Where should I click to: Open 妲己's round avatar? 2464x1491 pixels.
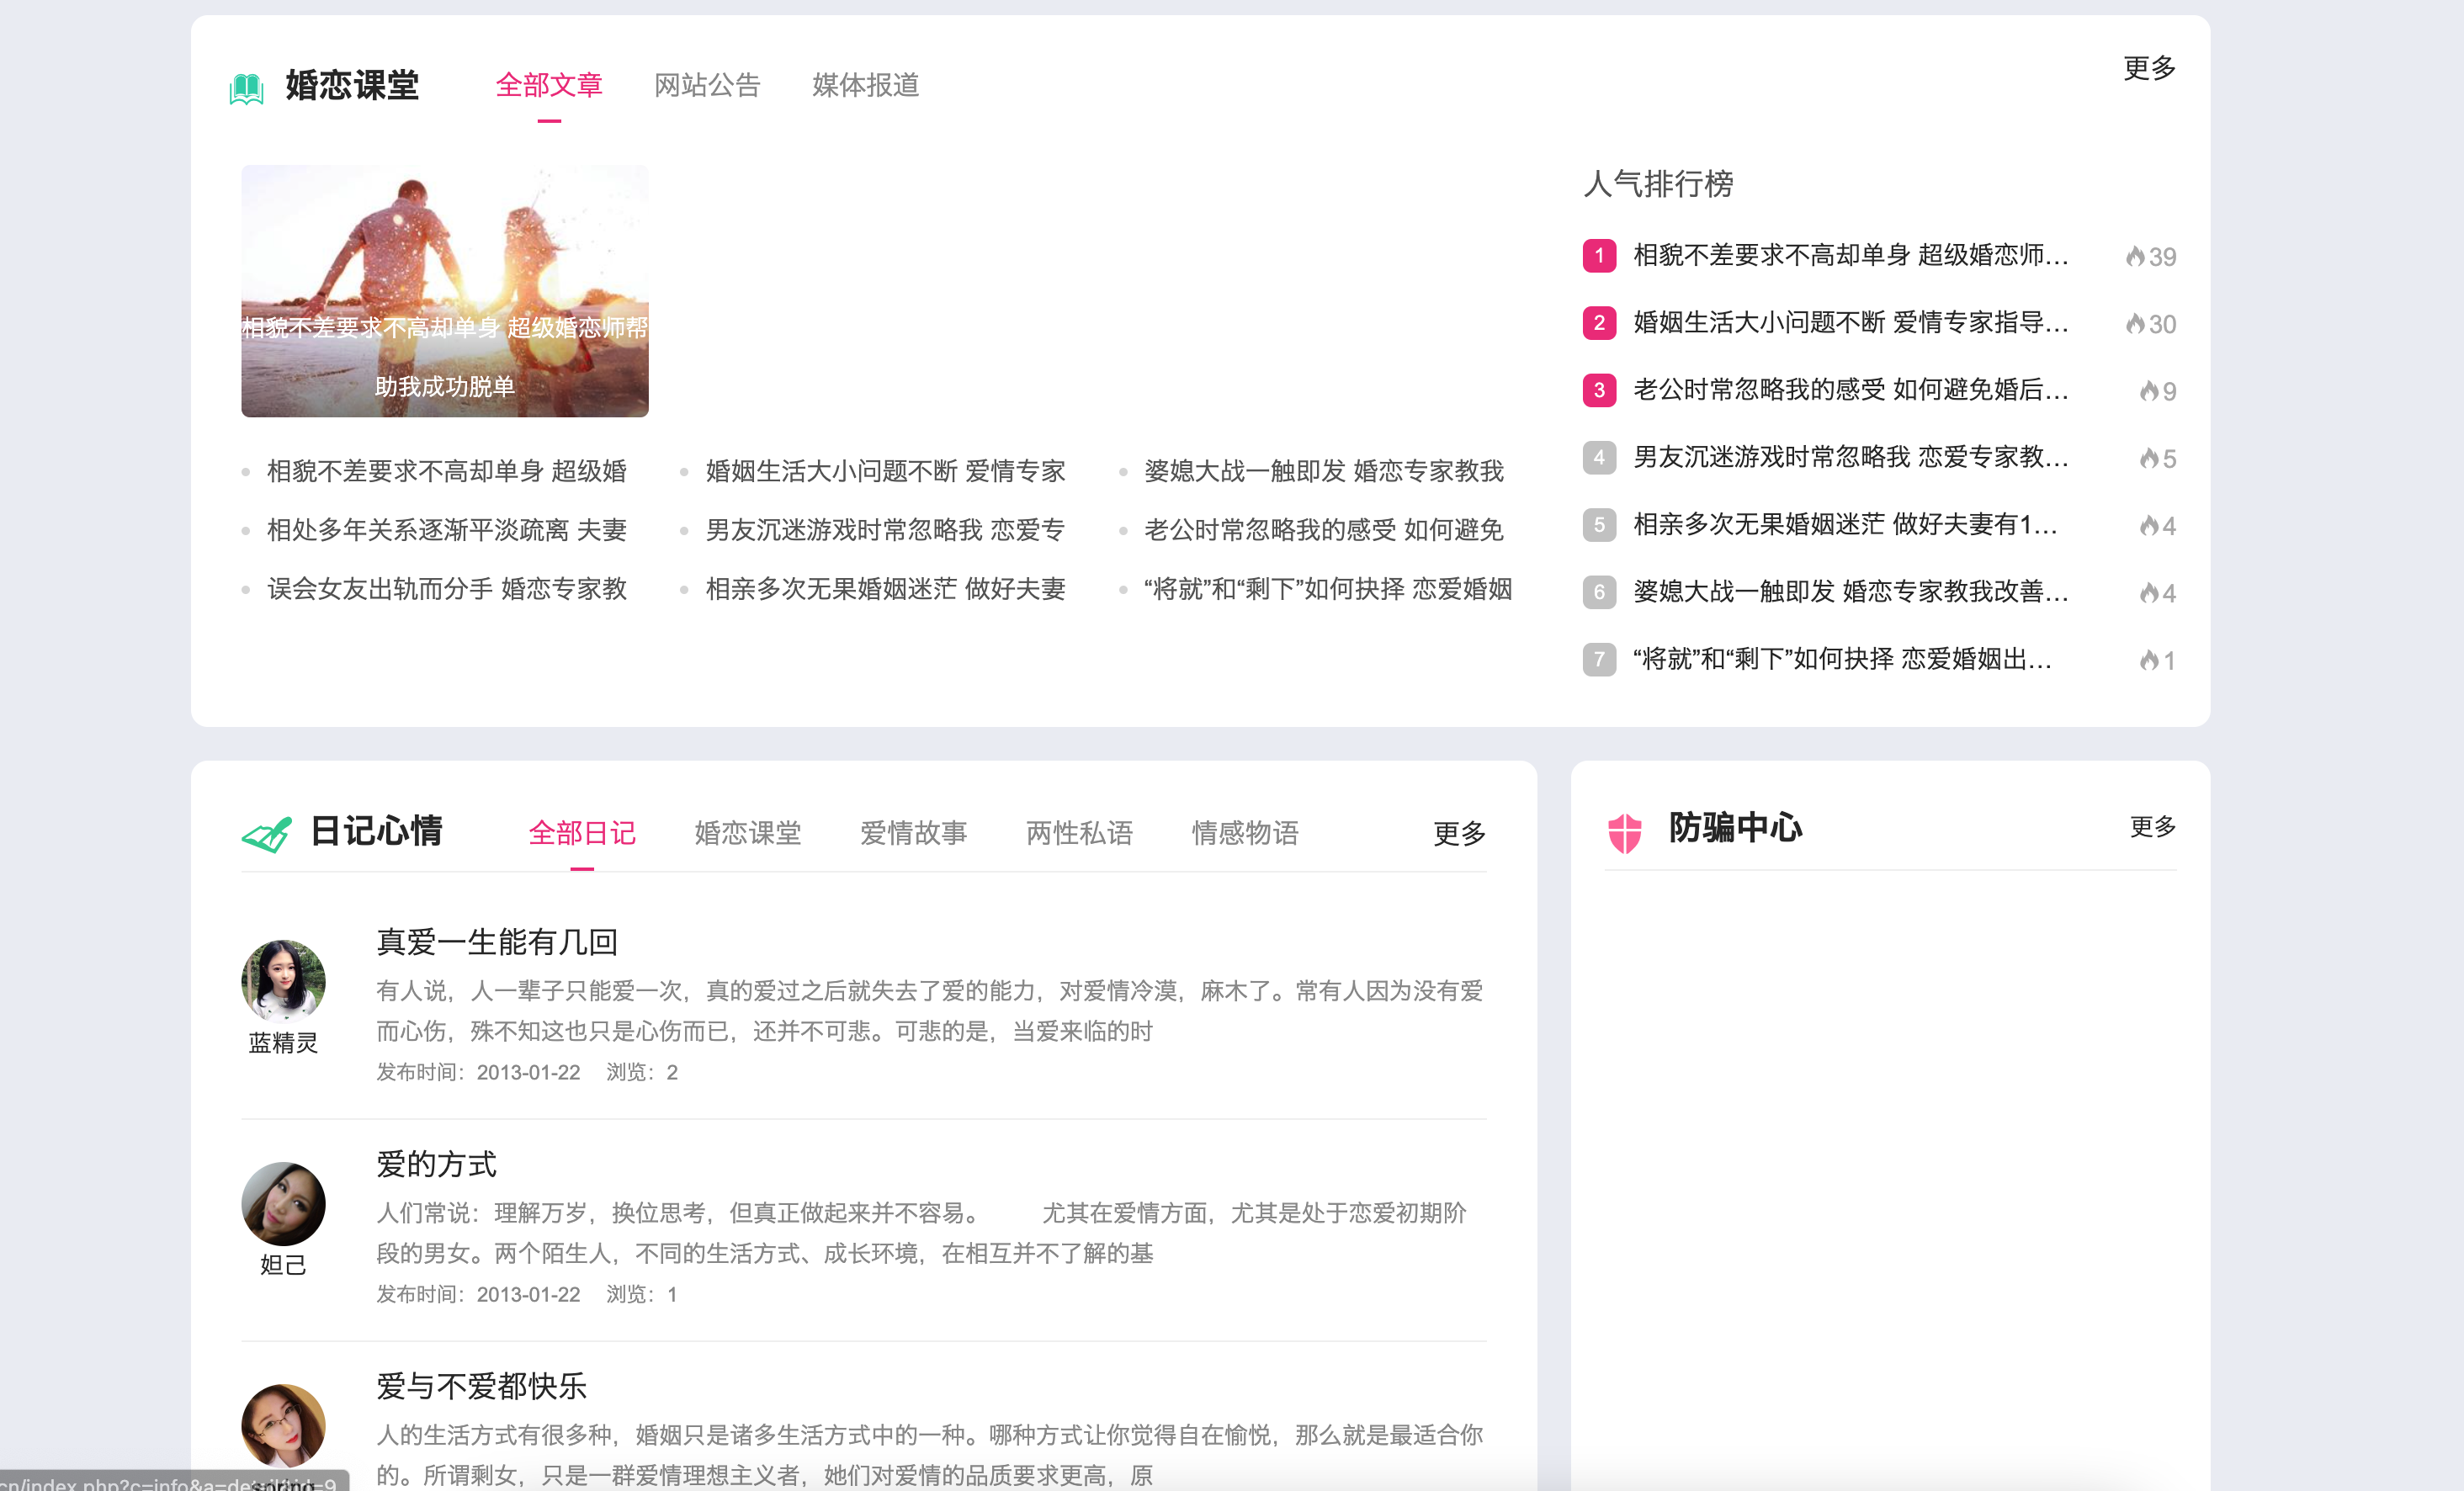point(283,1203)
